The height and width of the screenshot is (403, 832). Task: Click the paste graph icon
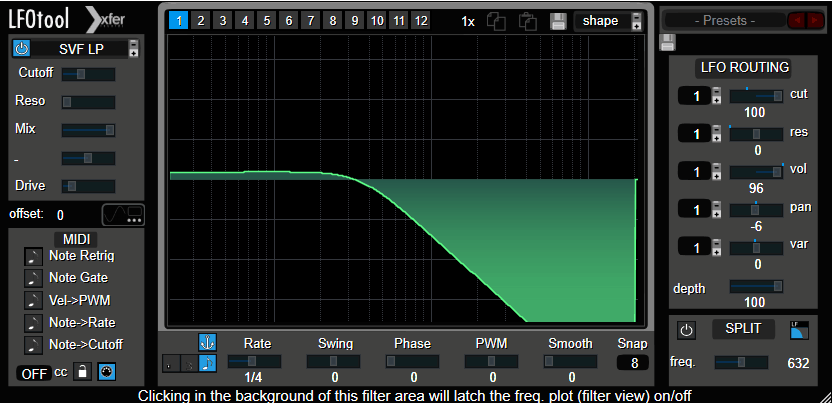pos(527,22)
